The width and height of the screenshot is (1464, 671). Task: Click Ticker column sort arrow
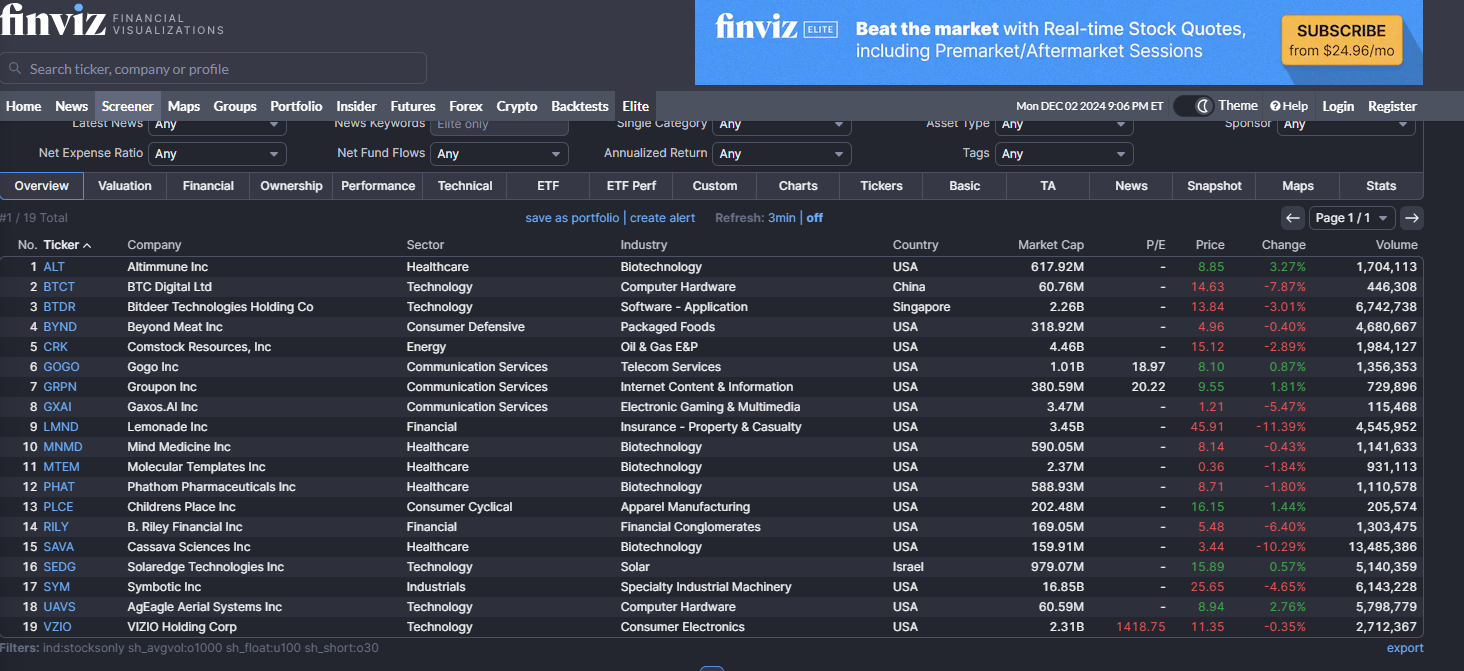click(87, 245)
